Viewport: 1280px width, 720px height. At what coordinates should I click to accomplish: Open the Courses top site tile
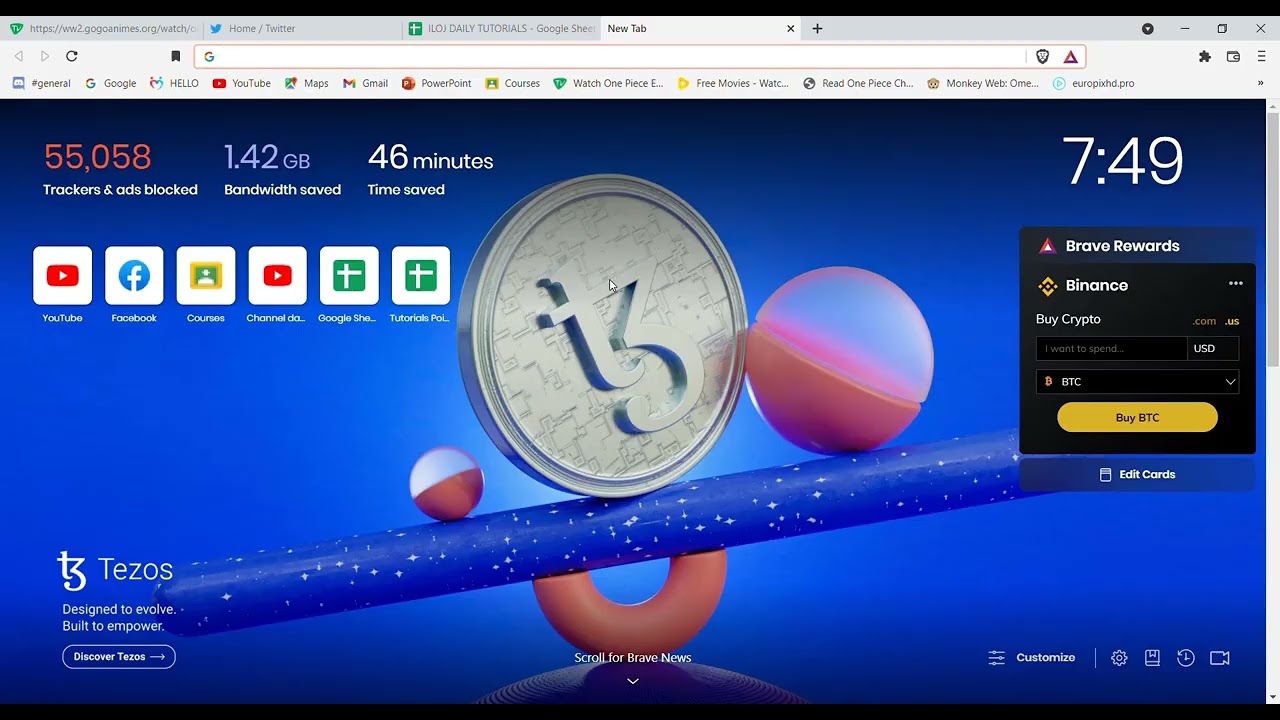pyautogui.click(x=206, y=275)
